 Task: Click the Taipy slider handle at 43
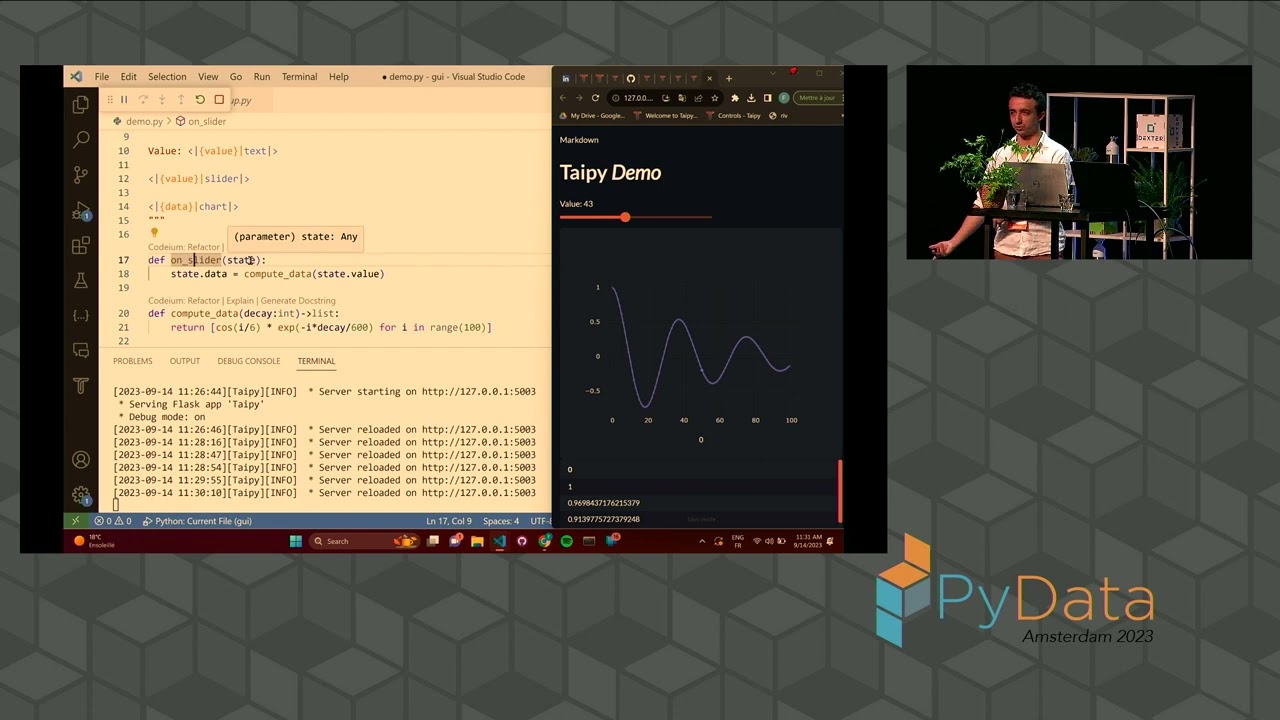tap(625, 217)
